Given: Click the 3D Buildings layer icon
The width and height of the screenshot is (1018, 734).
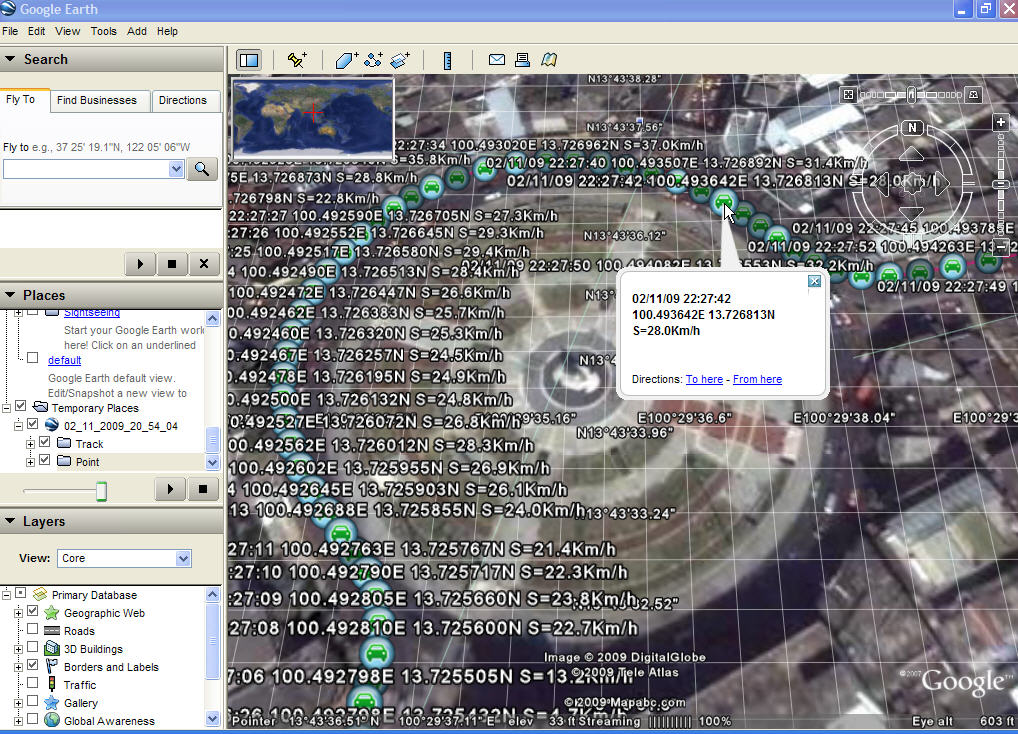Looking at the screenshot, I should (52, 648).
